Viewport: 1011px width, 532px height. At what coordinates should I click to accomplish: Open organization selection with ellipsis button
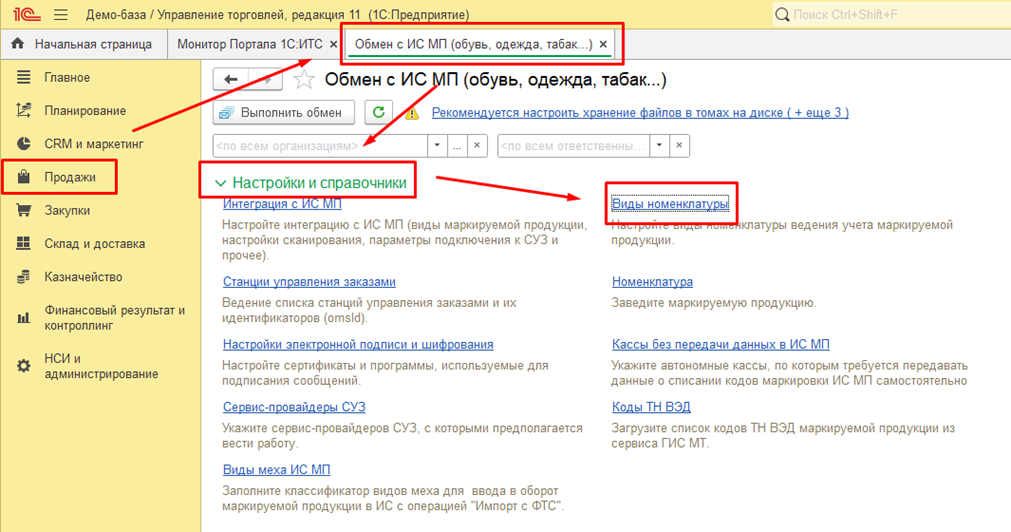[457, 146]
